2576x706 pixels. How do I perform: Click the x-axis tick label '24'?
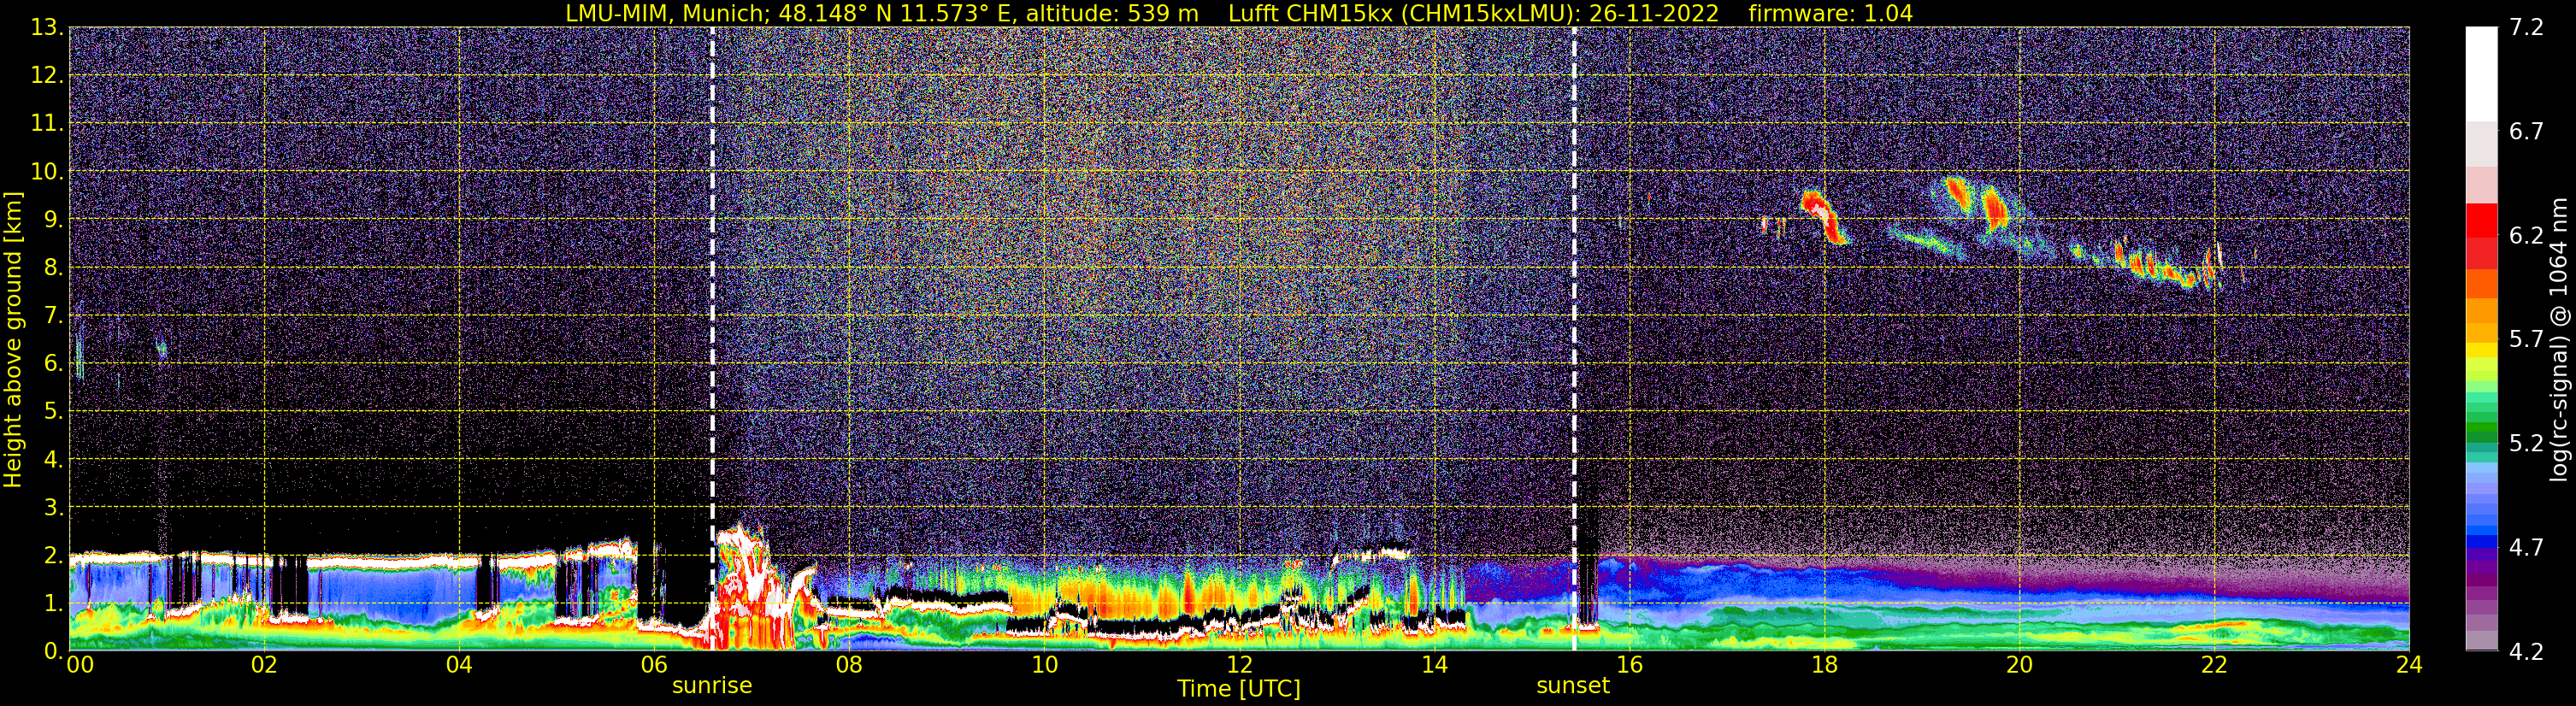pyautogui.click(x=2408, y=666)
